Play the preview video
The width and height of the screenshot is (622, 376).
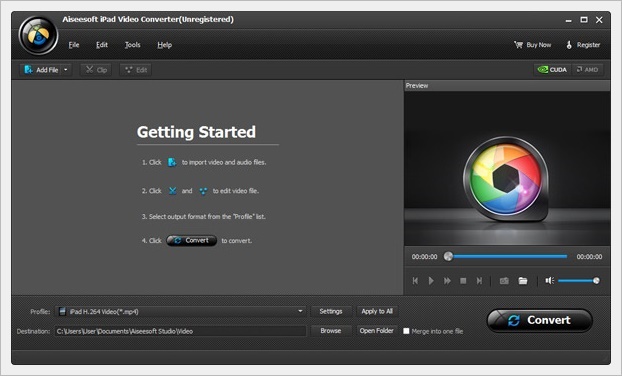(x=431, y=281)
